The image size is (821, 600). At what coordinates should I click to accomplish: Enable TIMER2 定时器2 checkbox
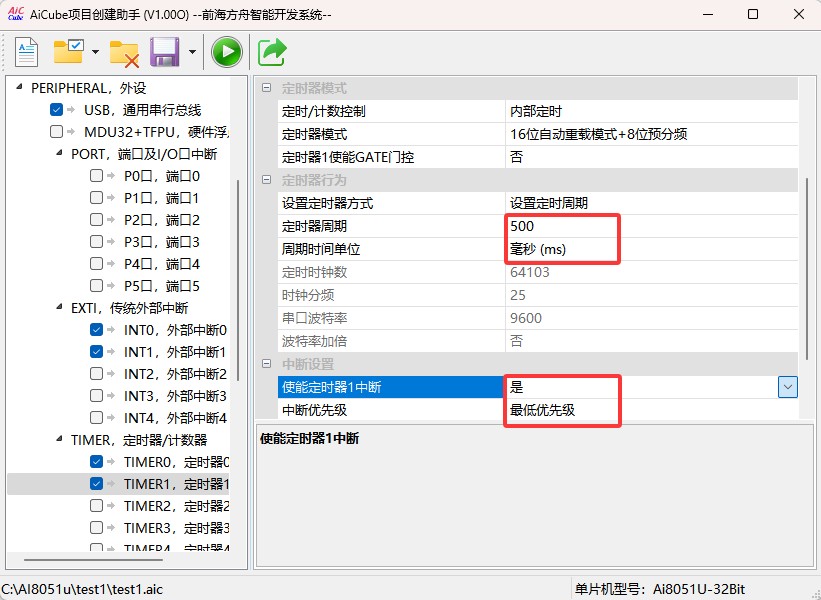[x=96, y=505]
